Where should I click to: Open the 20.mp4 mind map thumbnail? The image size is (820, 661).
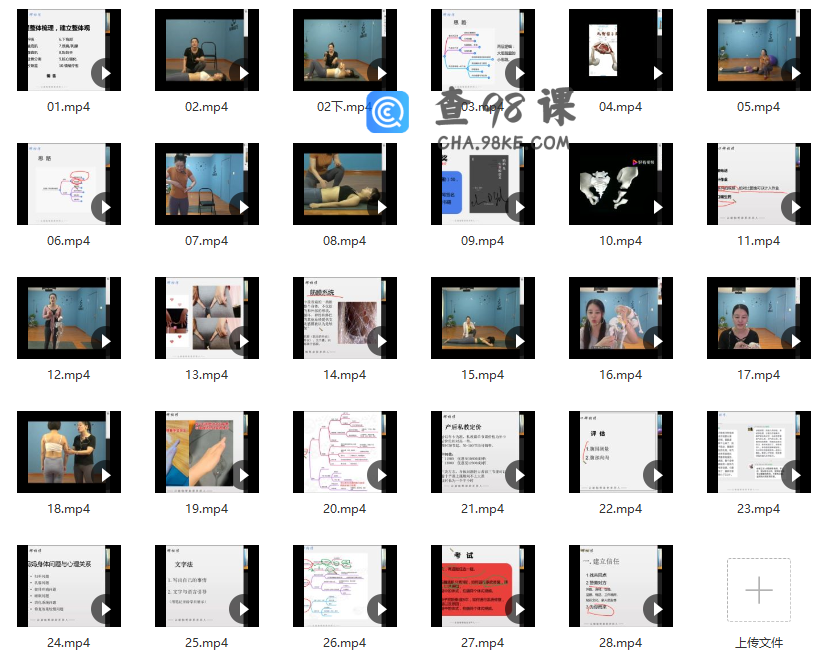coord(333,452)
